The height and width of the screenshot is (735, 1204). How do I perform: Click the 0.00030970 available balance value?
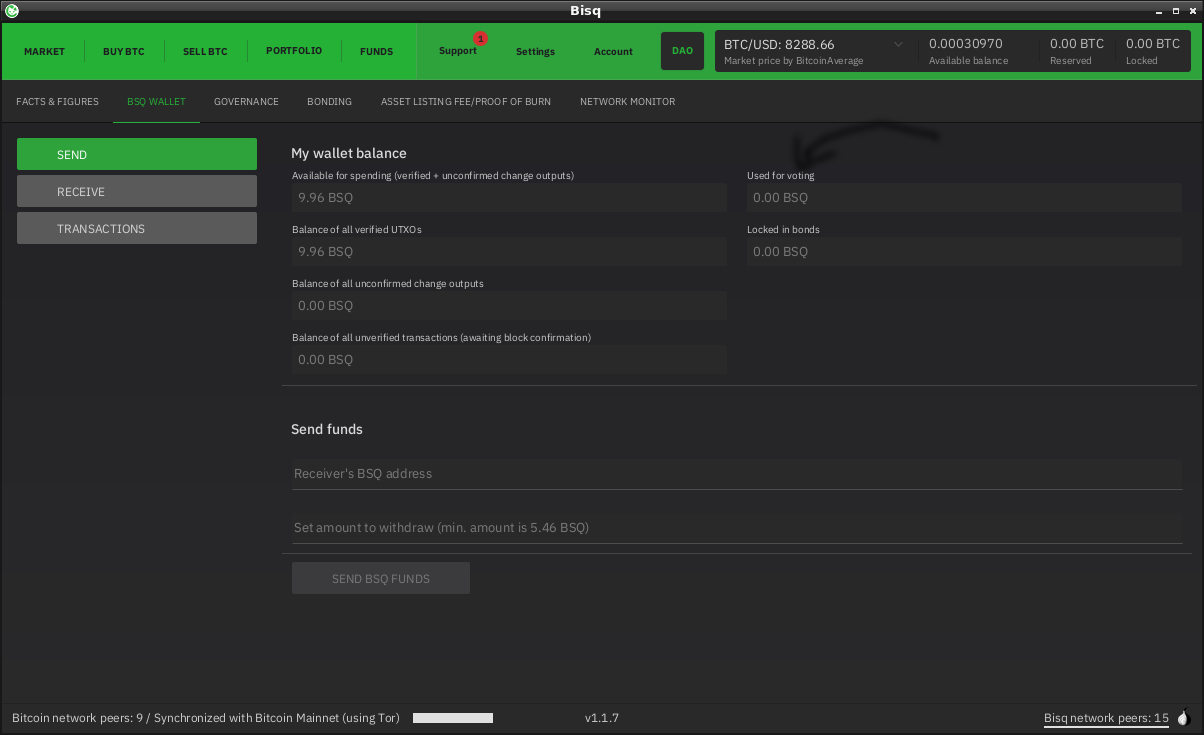[x=965, y=44]
